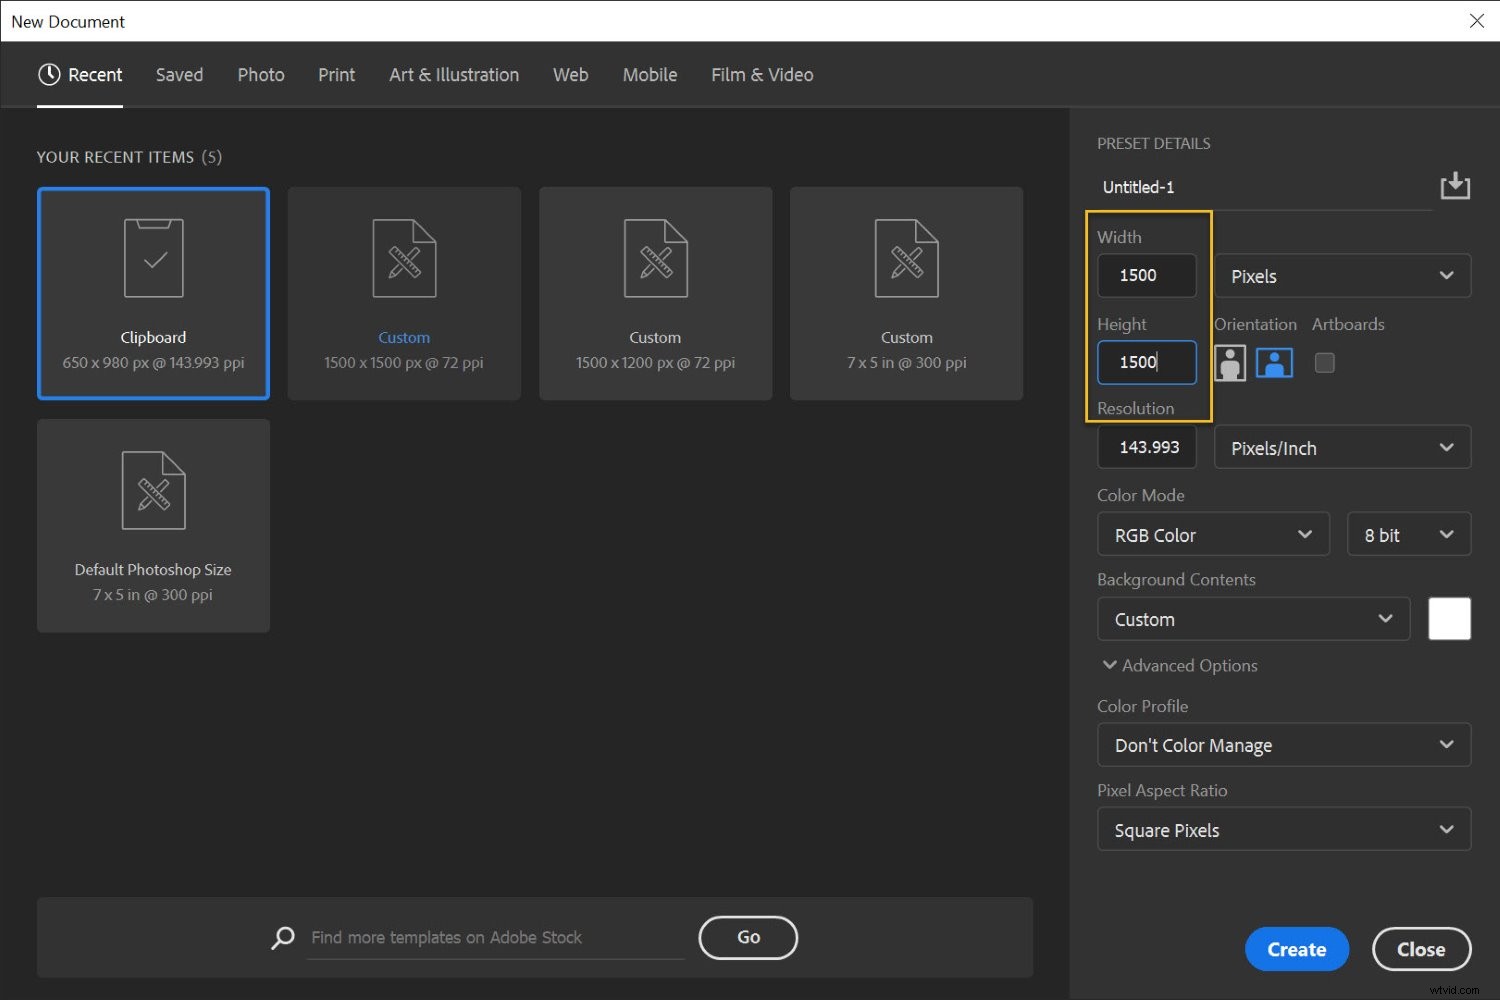
Task: Pick the Custom 7 x 5 in preset
Action: (906, 293)
